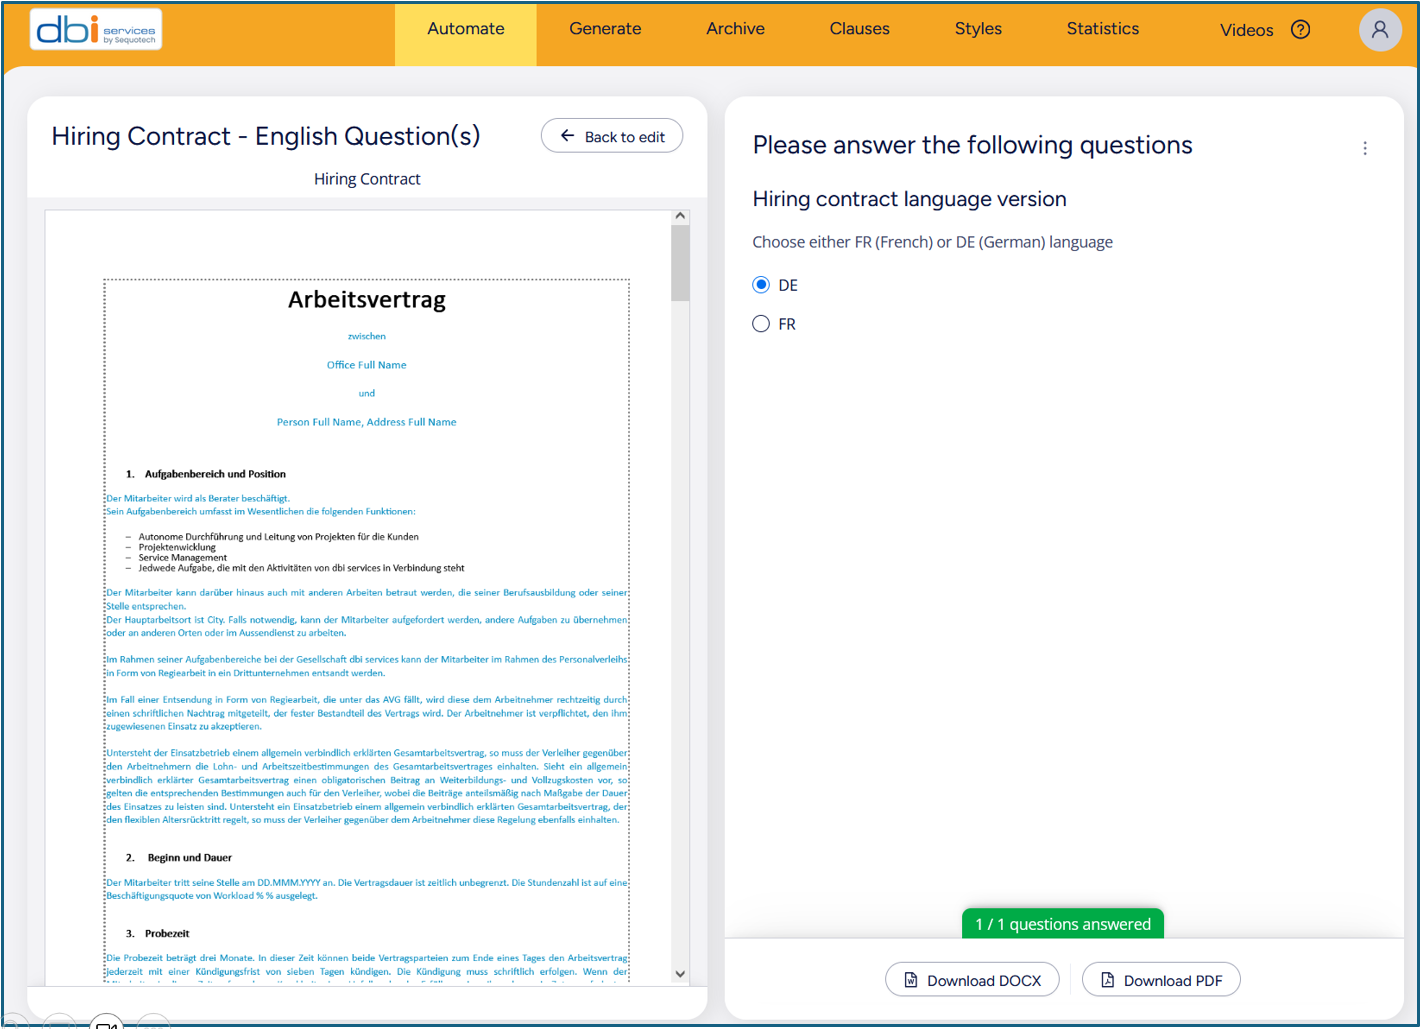
Task: Open help via the question mark icon
Action: [1300, 30]
